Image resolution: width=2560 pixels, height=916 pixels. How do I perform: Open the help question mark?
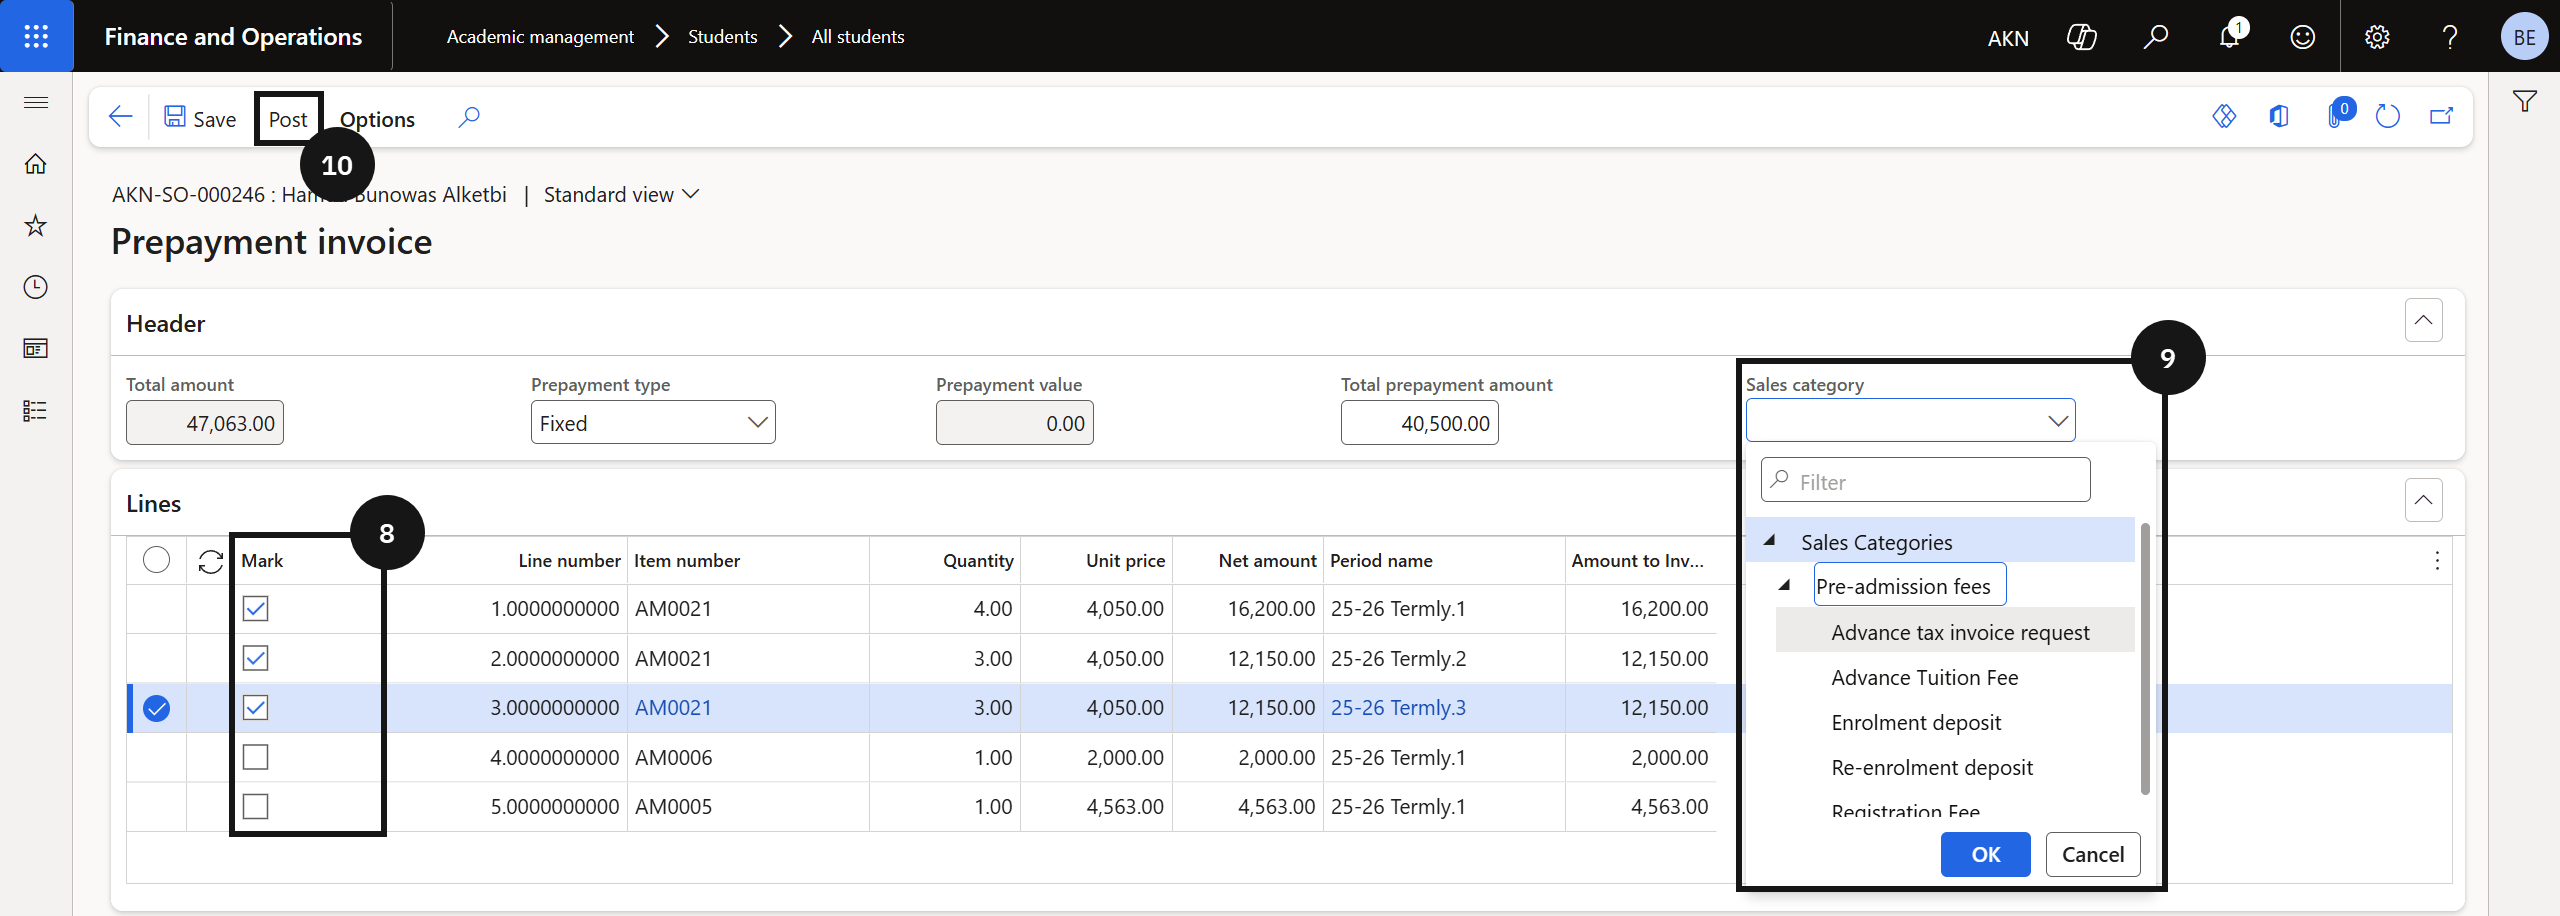(x=2450, y=37)
